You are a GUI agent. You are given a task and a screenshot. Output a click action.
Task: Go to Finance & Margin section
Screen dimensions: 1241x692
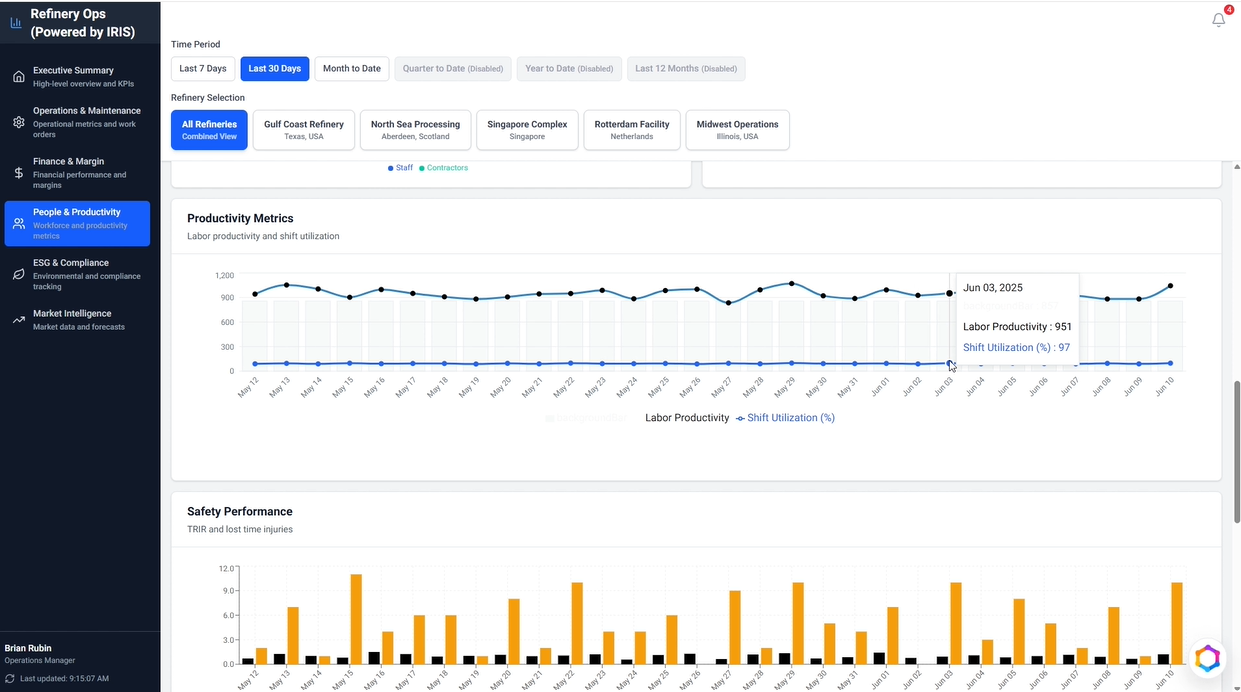[x=77, y=173]
